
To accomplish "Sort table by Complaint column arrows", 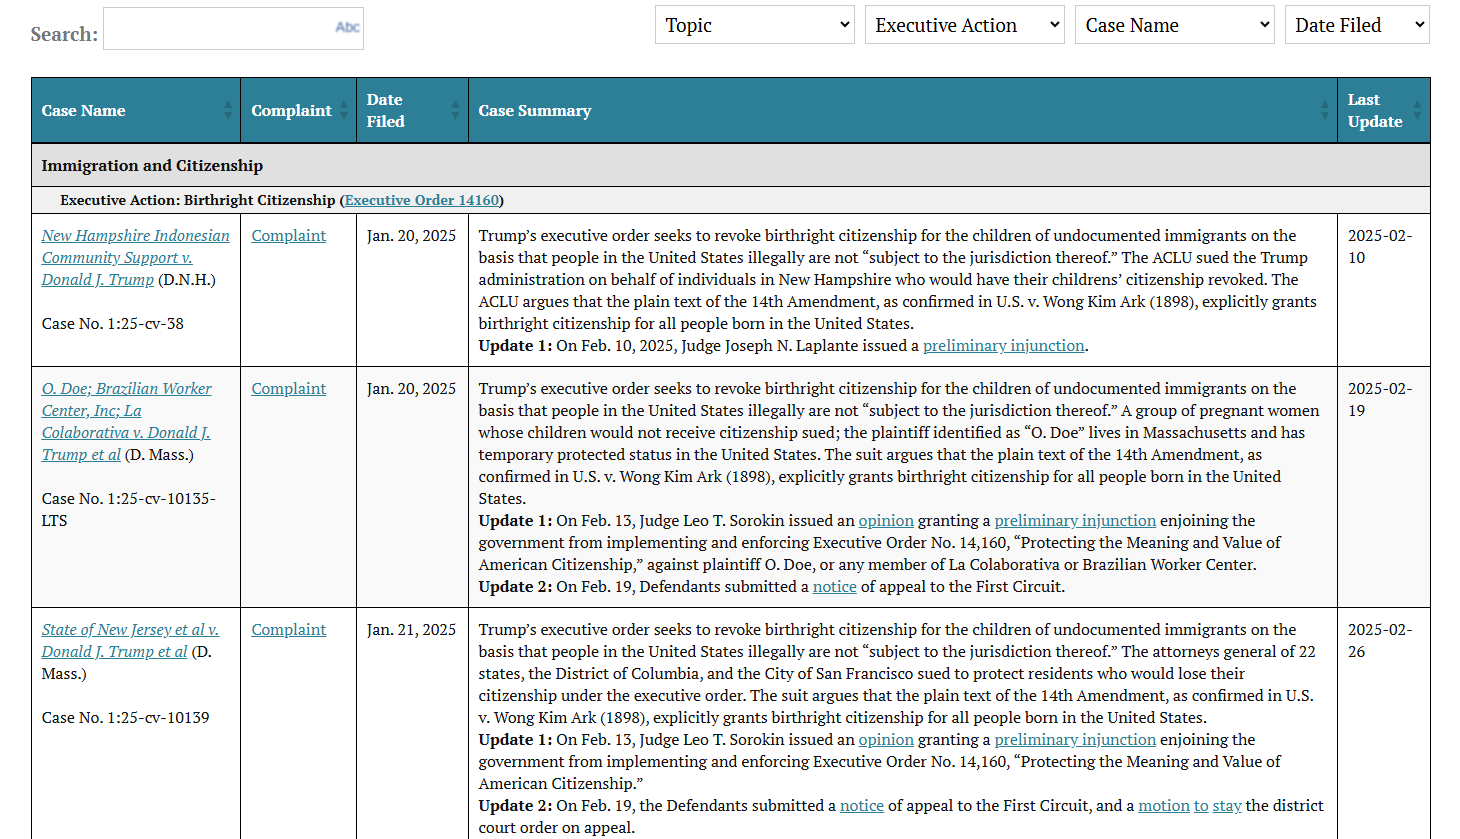I will click(x=344, y=111).
